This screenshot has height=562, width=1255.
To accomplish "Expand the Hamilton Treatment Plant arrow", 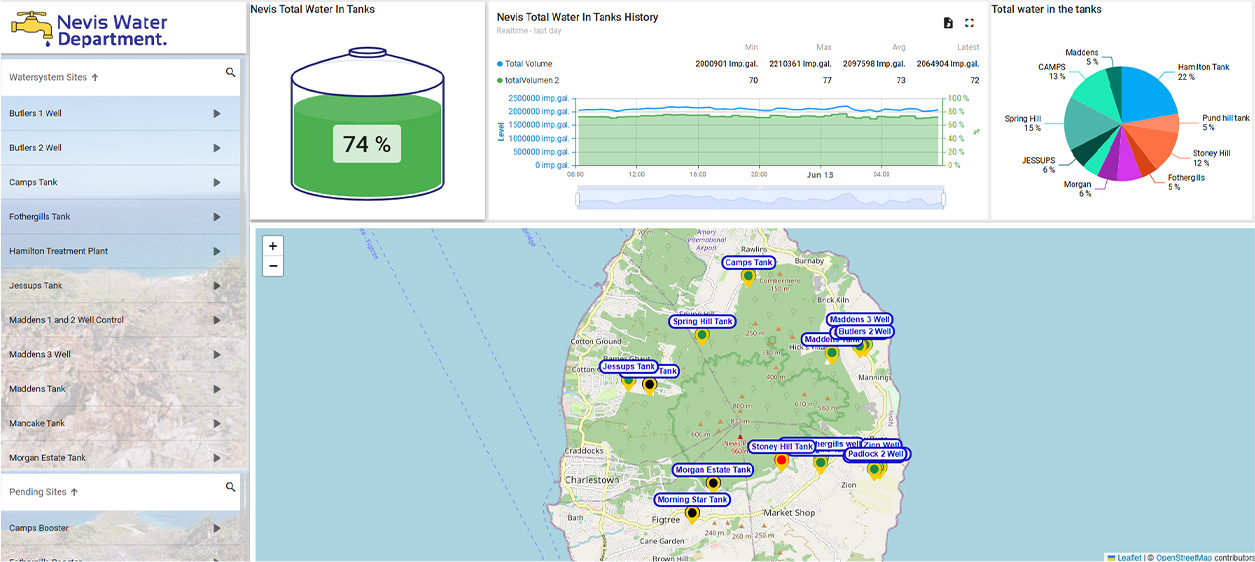I will [x=217, y=251].
